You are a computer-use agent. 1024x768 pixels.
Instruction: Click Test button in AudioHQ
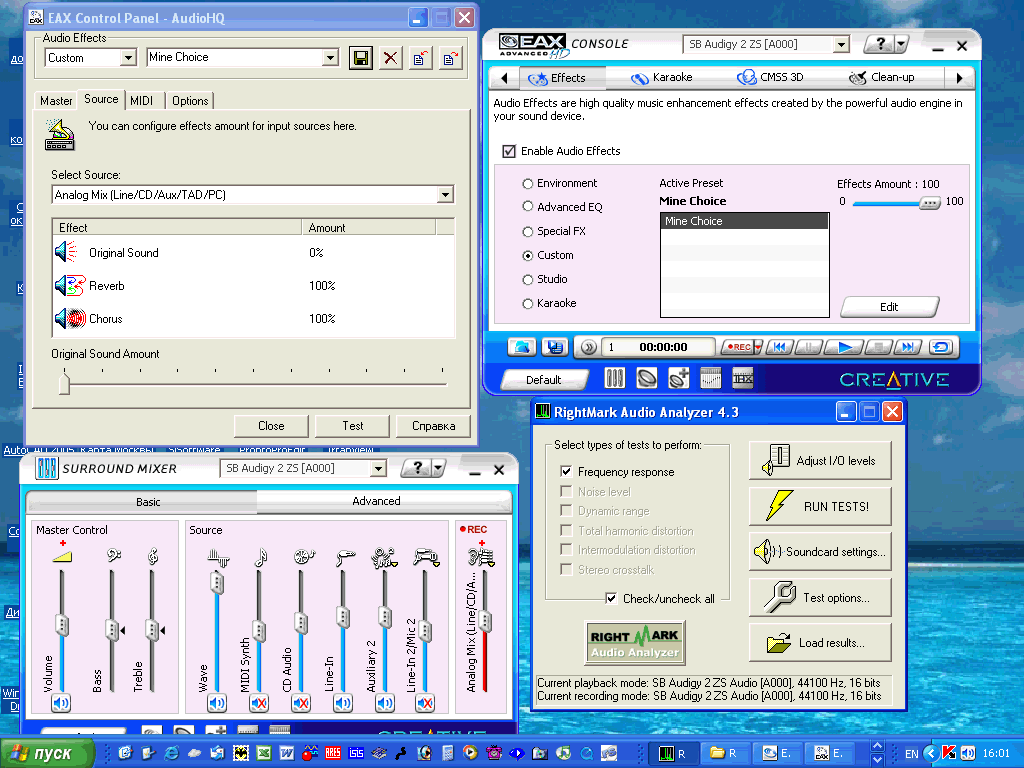(353, 426)
